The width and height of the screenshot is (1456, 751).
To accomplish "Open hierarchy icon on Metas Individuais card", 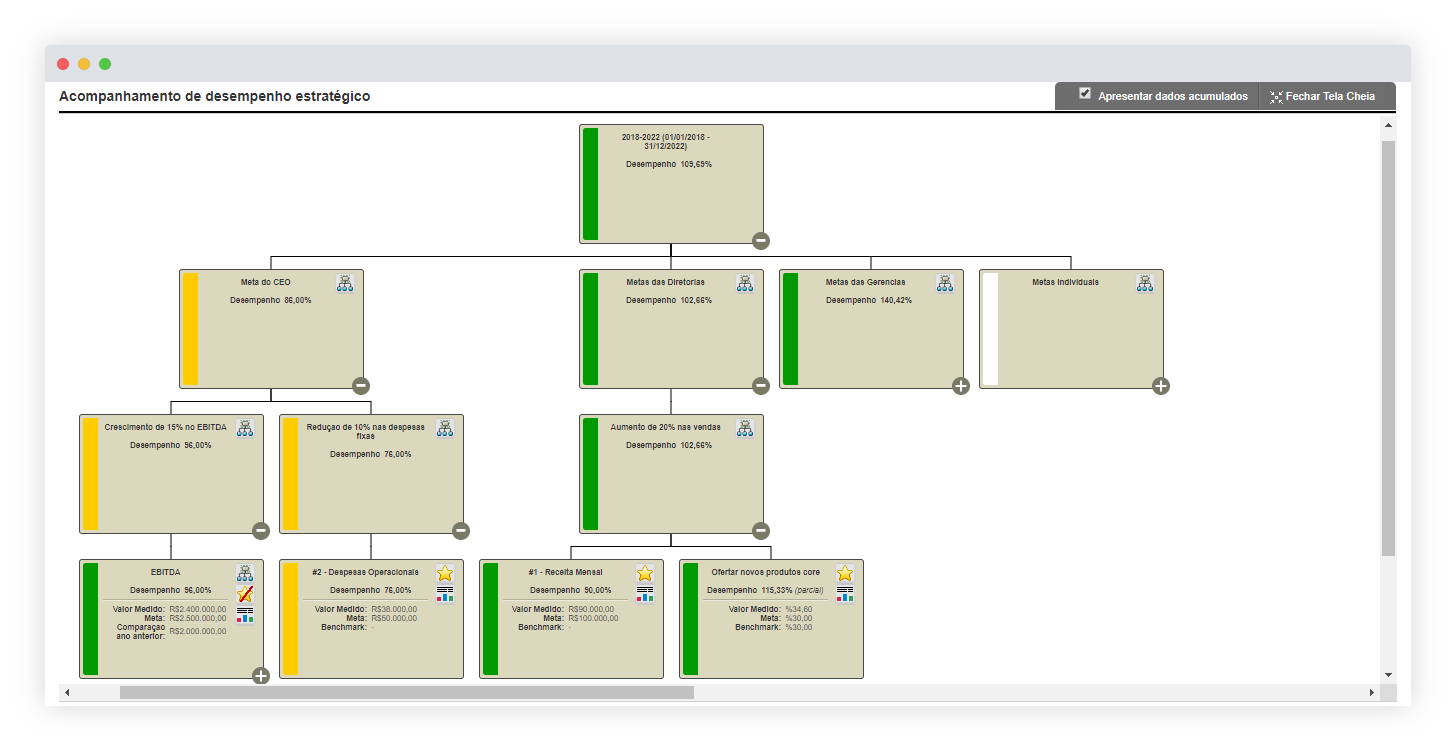I will pyautogui.click(x=1145, y=283).
